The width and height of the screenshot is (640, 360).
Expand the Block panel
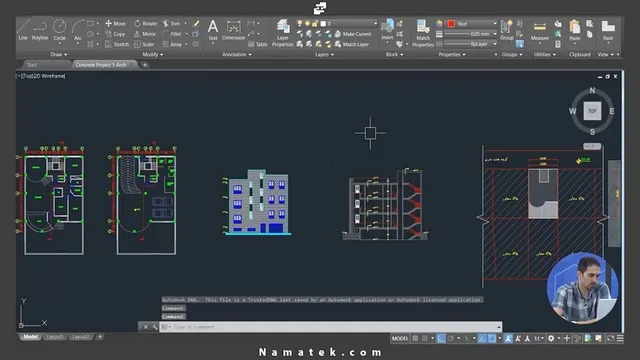pyautogui.click(x=394, y=54)
